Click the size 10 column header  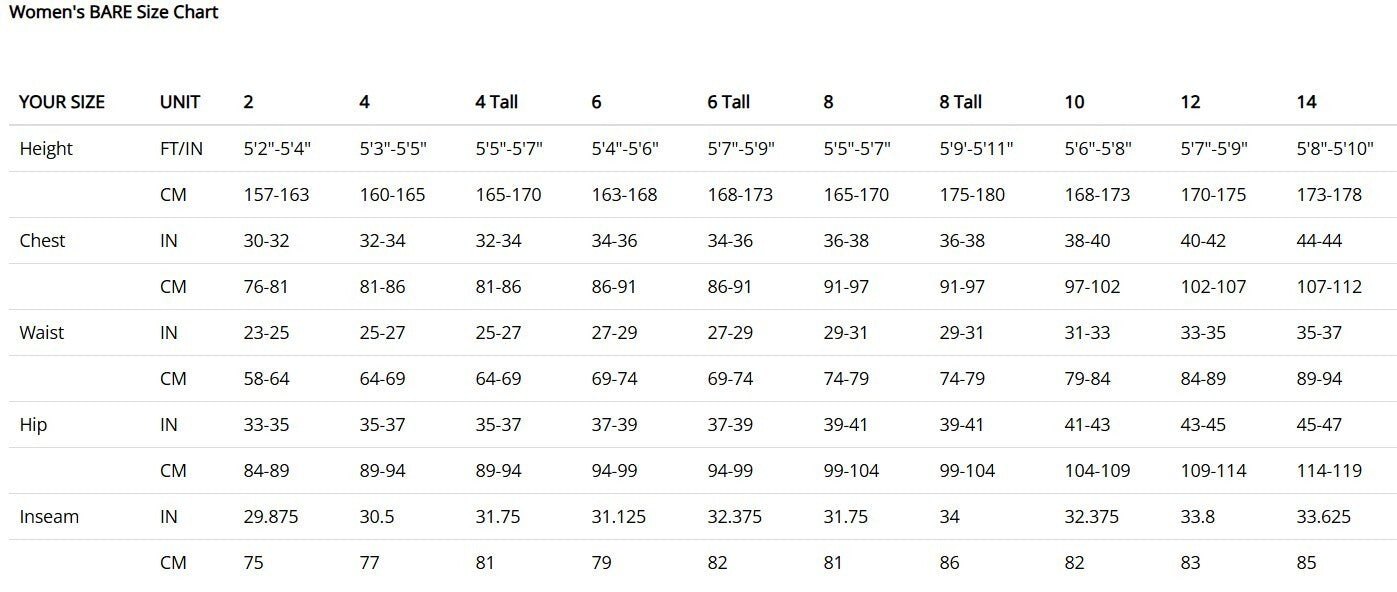click(x=1074, y=102)
